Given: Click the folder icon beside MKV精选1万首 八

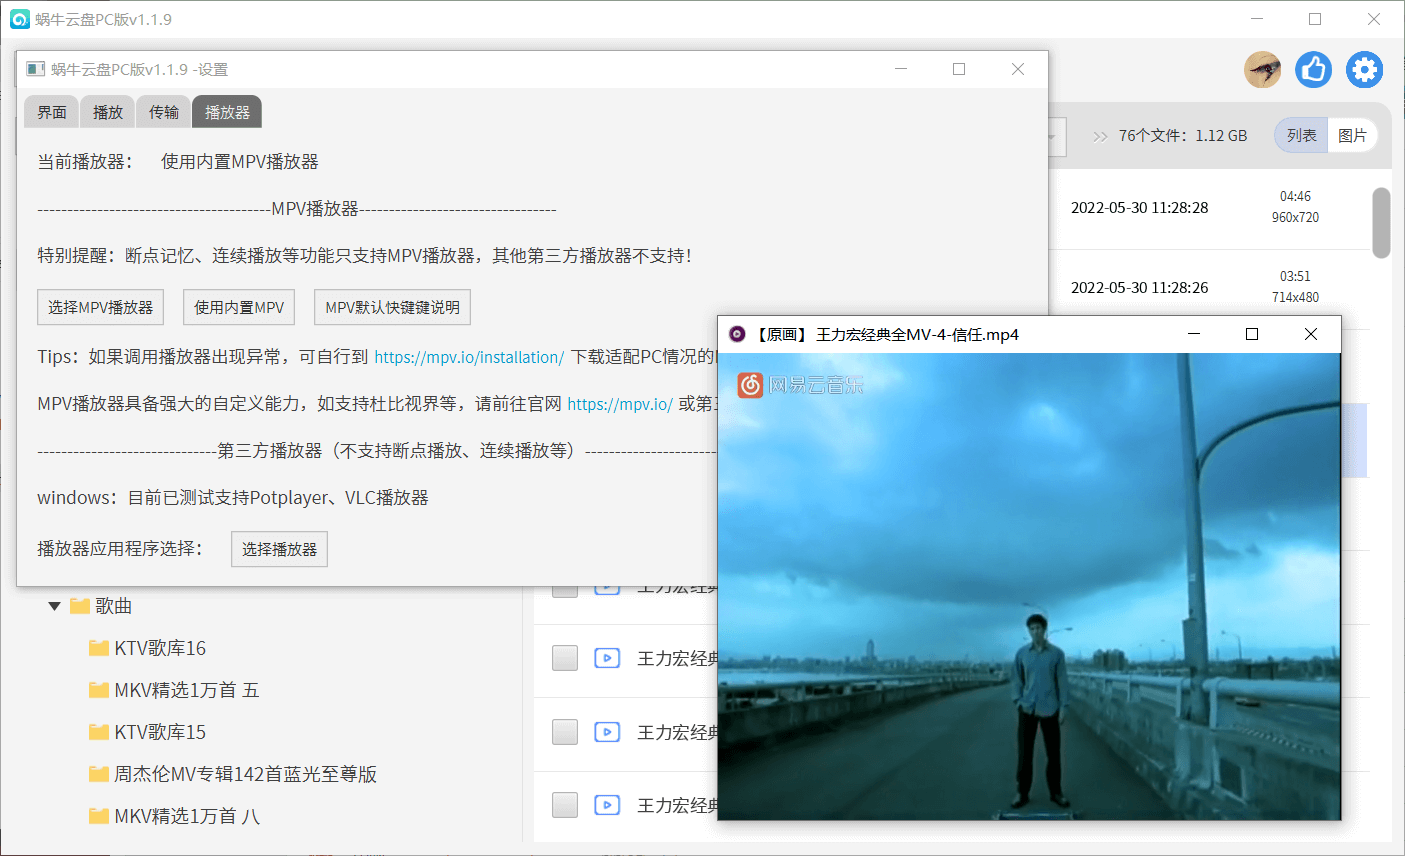Looking at the screenshot, I should coord(99,816).
